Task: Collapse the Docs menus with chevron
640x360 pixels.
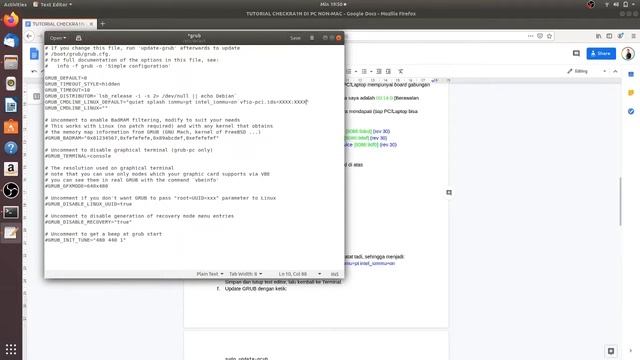Action: click(x=616, y=71)
